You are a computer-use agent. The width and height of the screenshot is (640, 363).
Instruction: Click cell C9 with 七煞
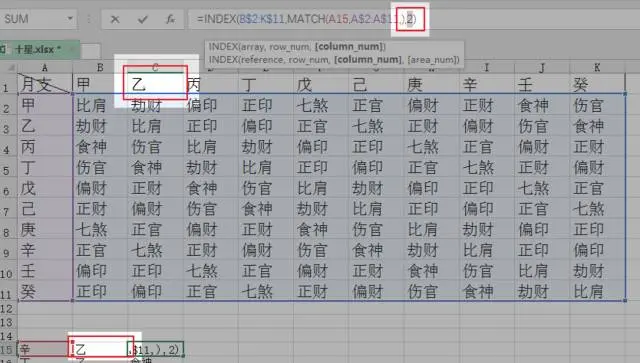(156, 250)
